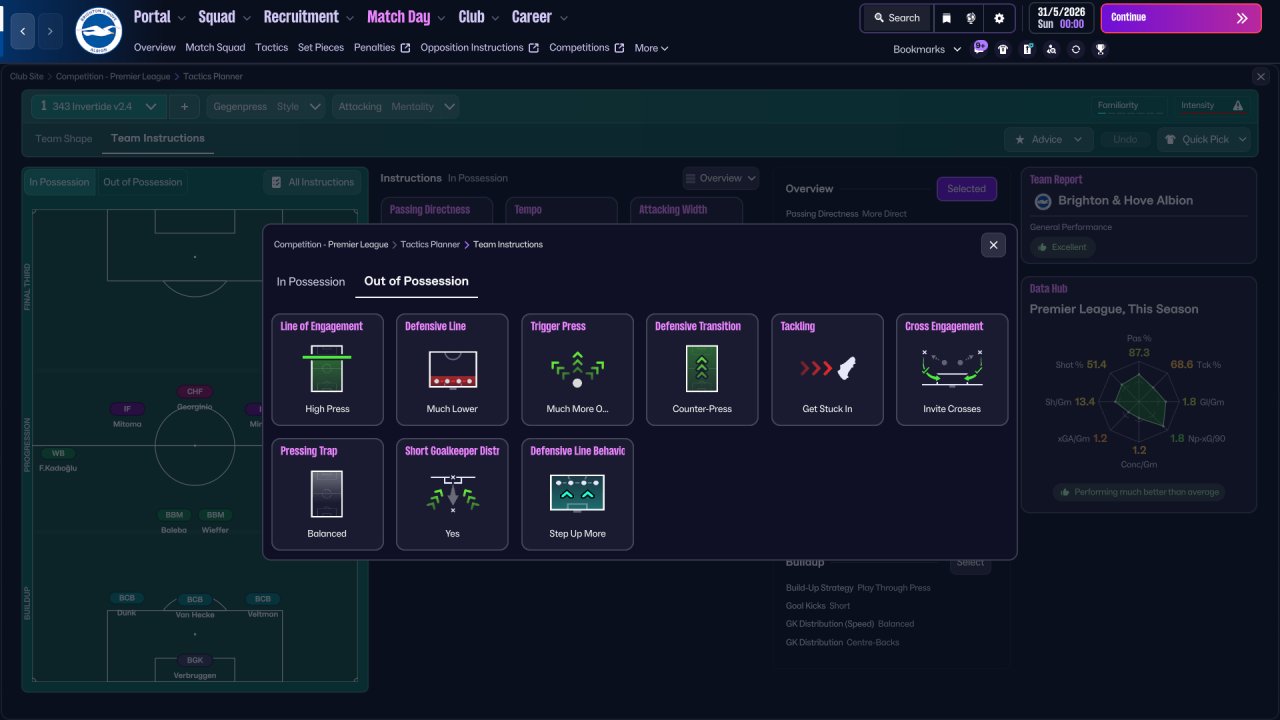The width and height of the screenshot is (1280, 720).
Task: Open the Tactics submenu item
Action: tap(272, 48)
